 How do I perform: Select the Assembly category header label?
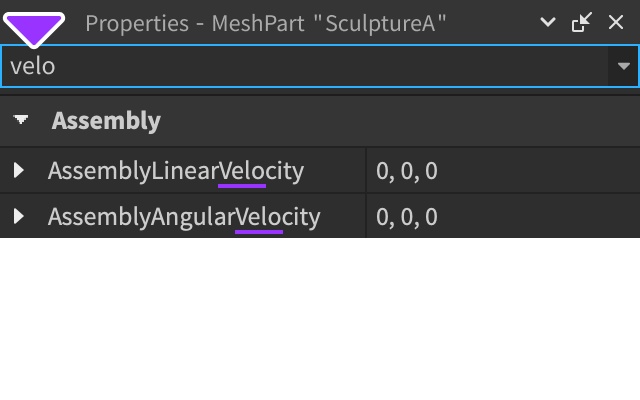click(106, 121)
